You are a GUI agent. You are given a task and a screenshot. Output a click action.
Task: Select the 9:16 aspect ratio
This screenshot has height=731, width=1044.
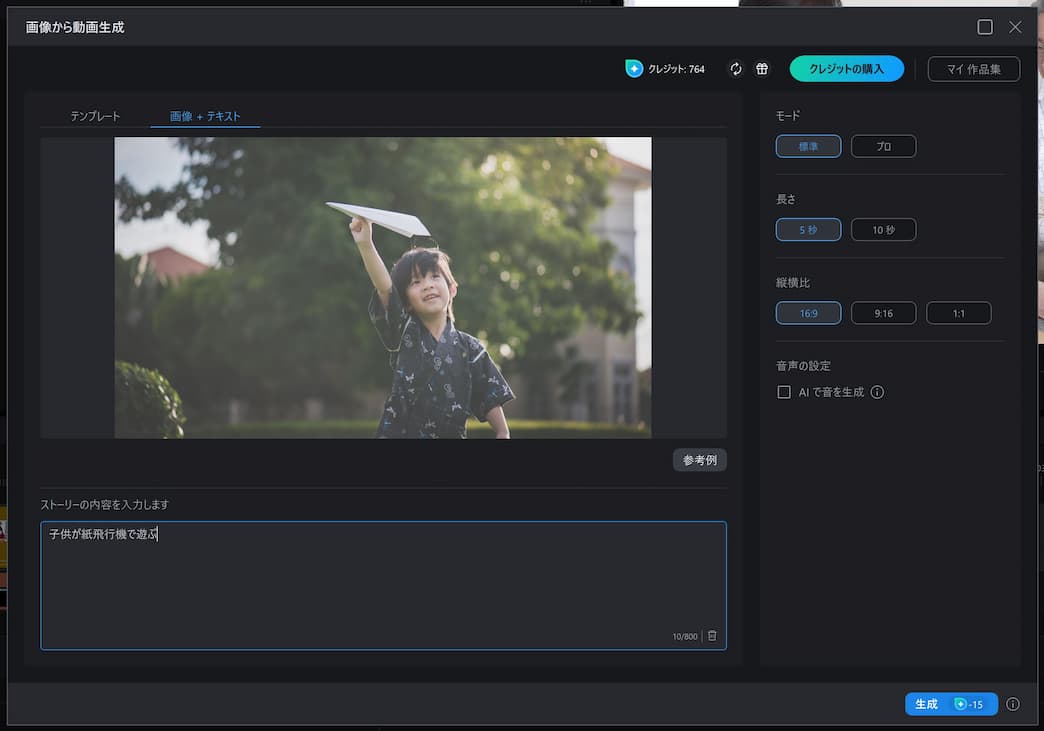(x=883, y=312)
